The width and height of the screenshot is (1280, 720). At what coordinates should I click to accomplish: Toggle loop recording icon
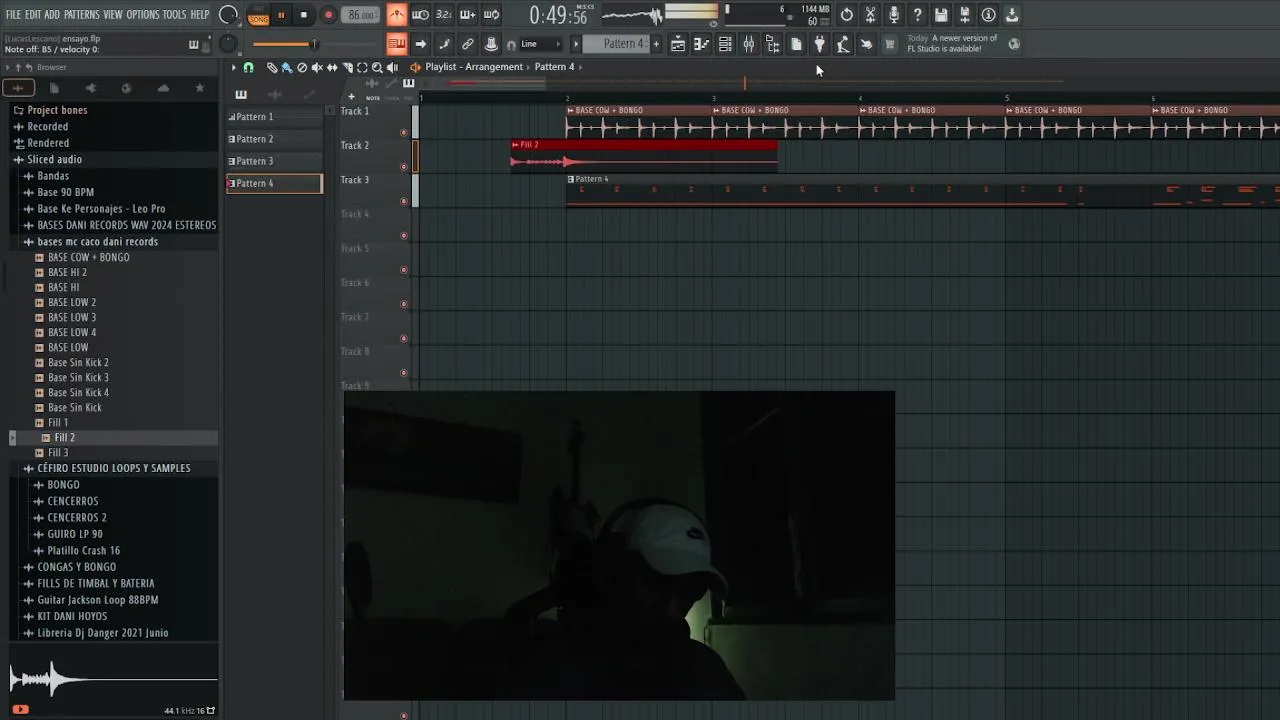click(x=491, y=15)
